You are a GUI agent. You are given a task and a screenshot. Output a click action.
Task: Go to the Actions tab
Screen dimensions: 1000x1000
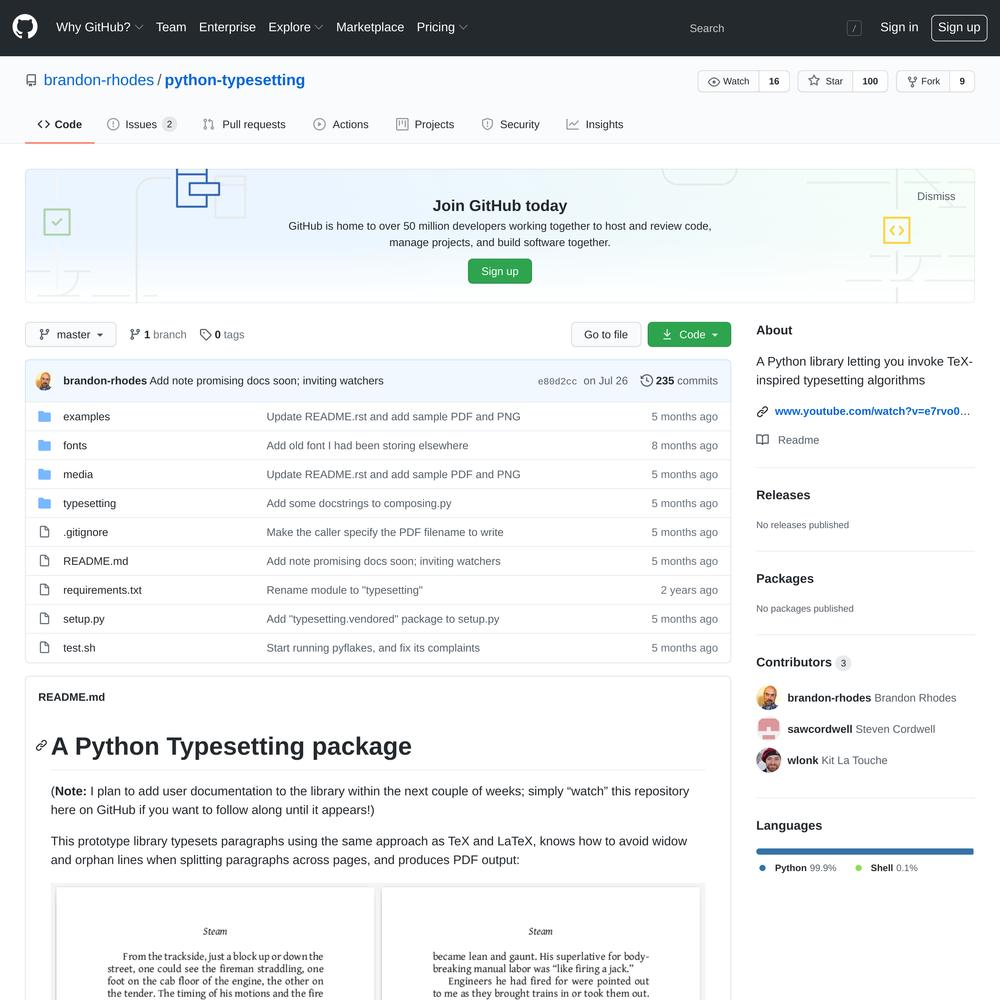pyautogui.click(x=341, y=124)
